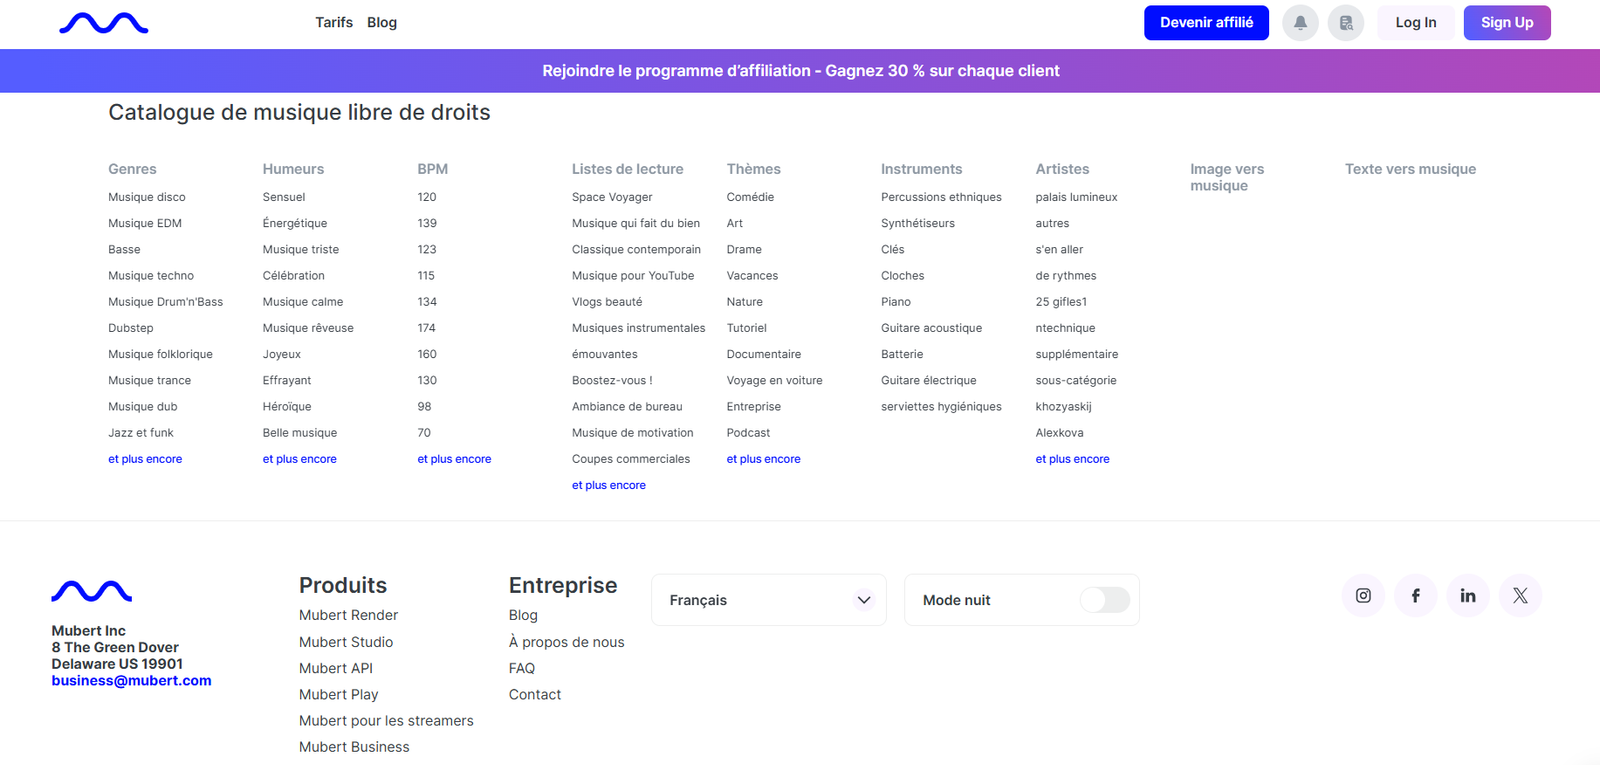Expand Genres with 'et plus encore'

pyautogui.click(x=145, y=459)
